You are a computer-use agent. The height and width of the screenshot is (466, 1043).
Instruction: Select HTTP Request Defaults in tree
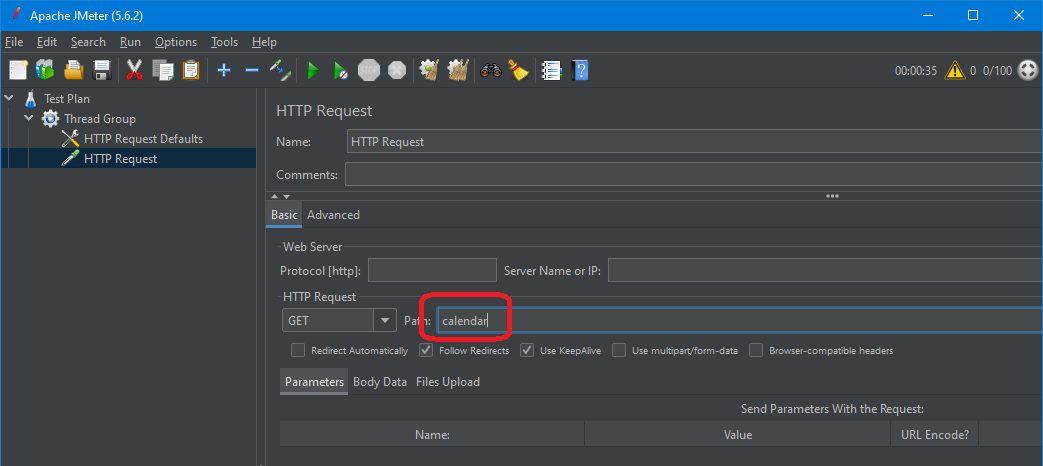tap(143, 139)
